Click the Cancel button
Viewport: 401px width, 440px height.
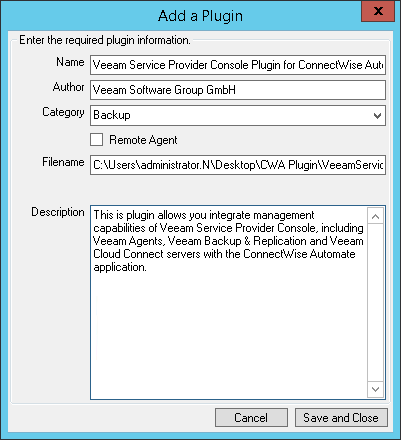pyautogui.click(x=251, y=418)
